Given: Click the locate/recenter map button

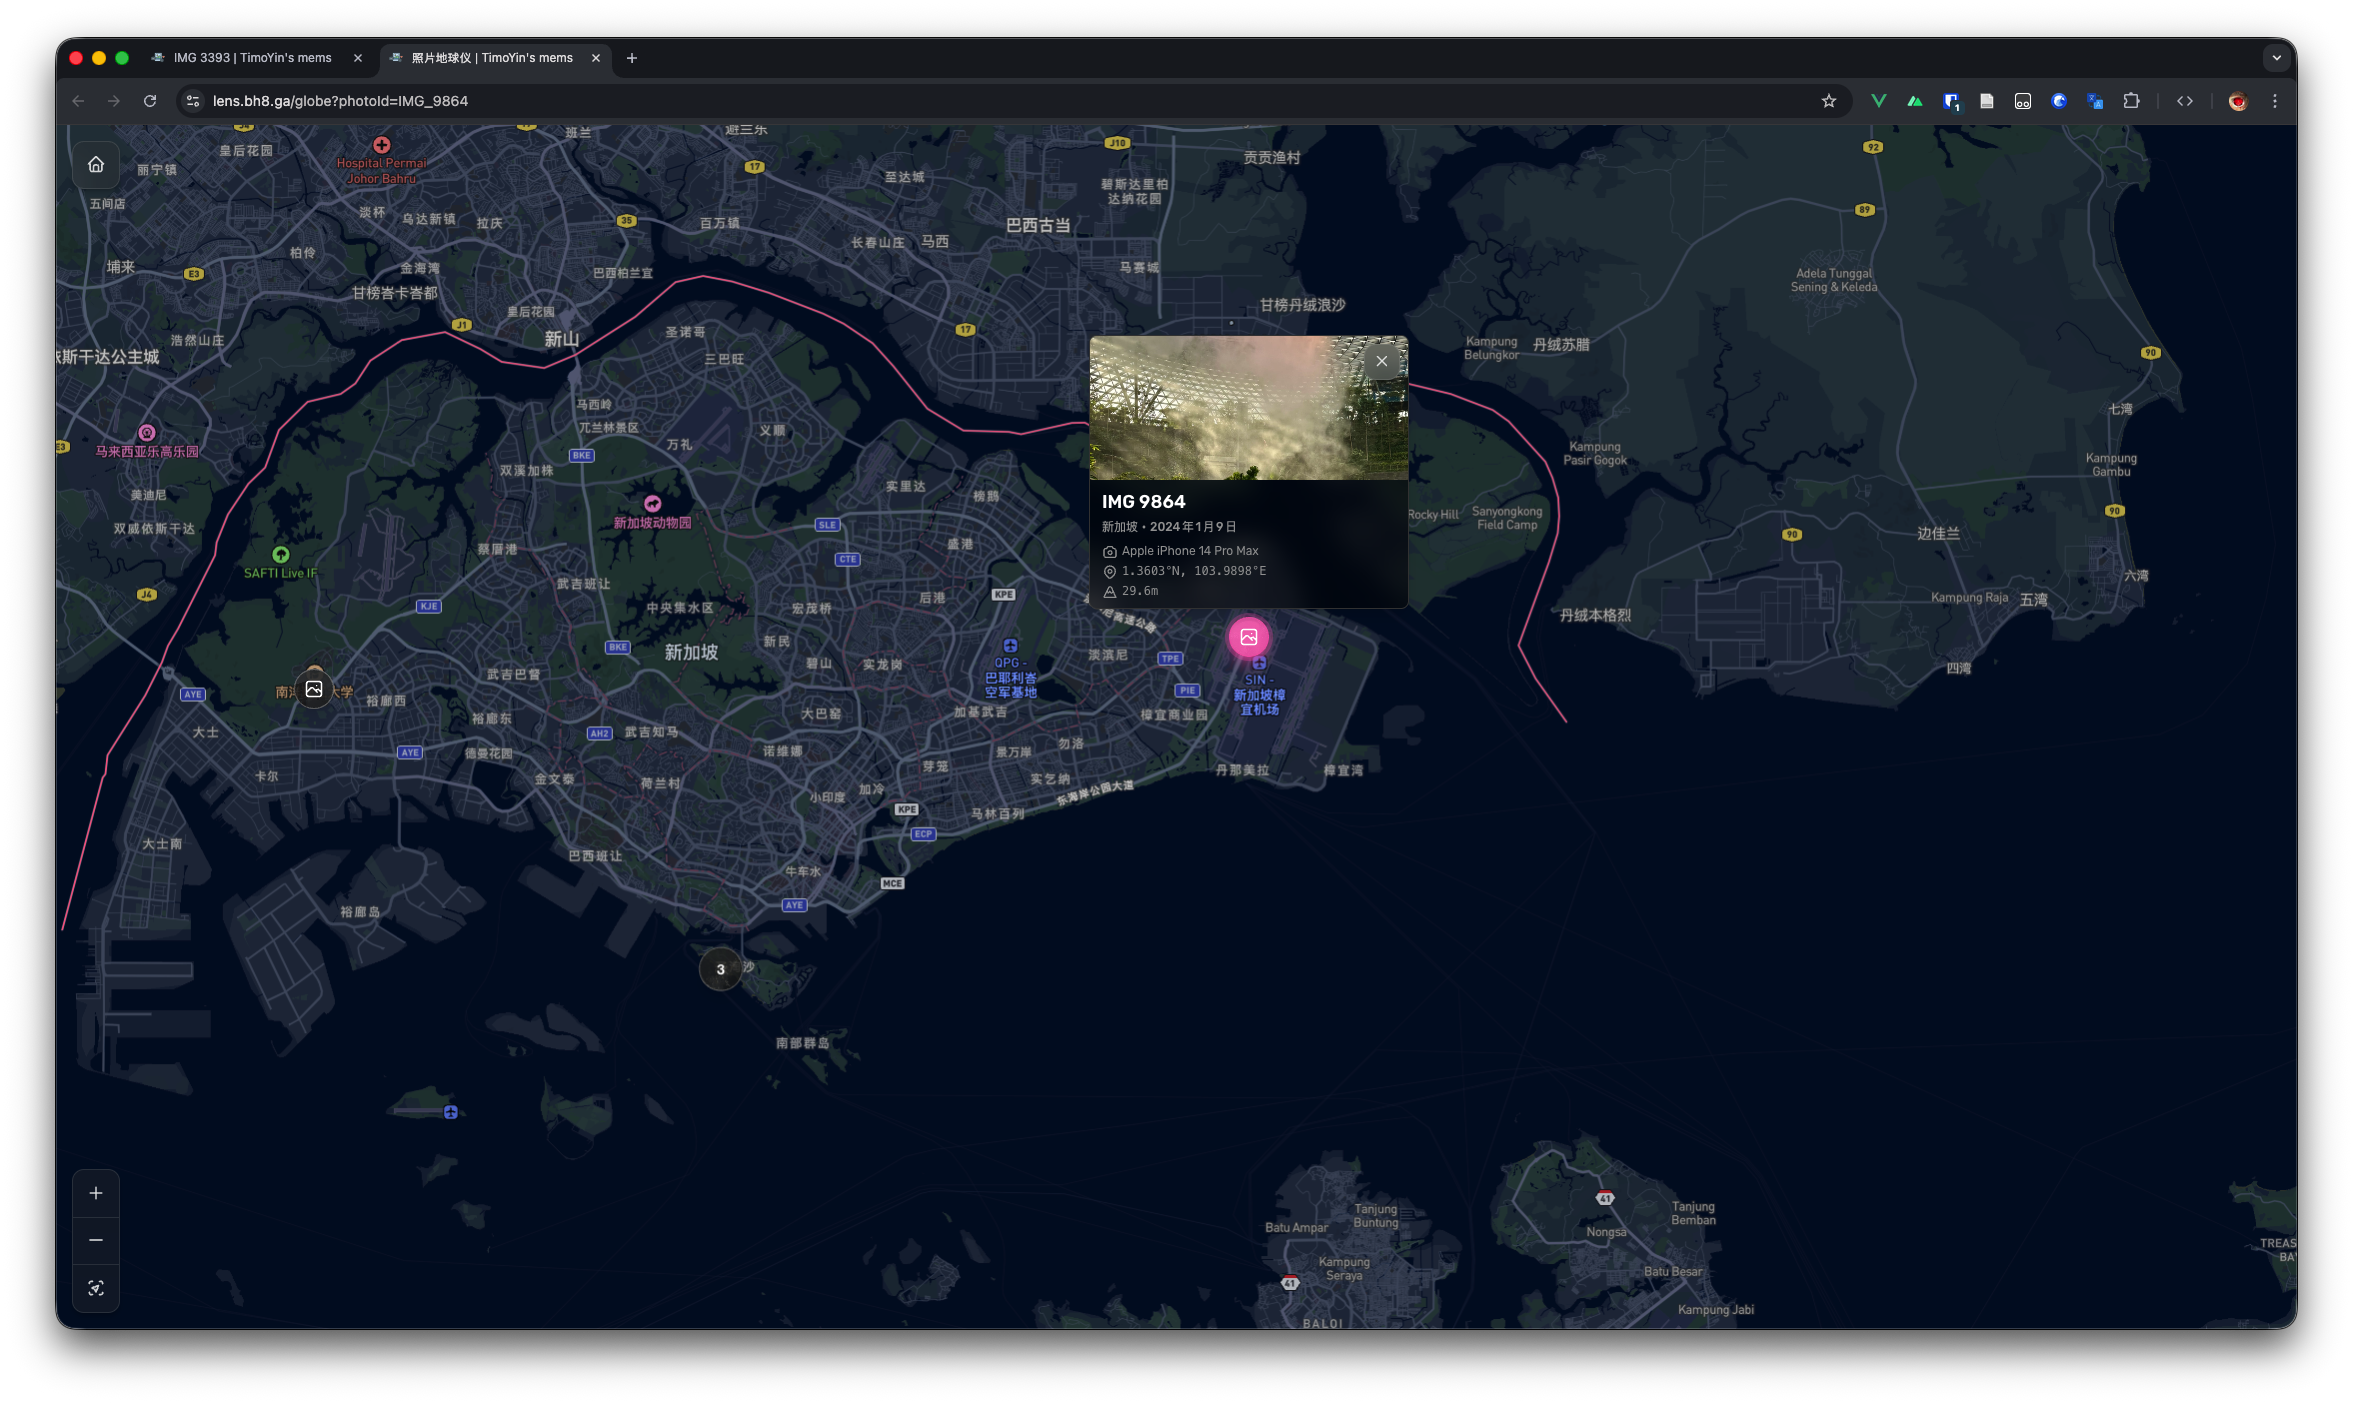Looking at the screenshot, I should [96, 1288].
